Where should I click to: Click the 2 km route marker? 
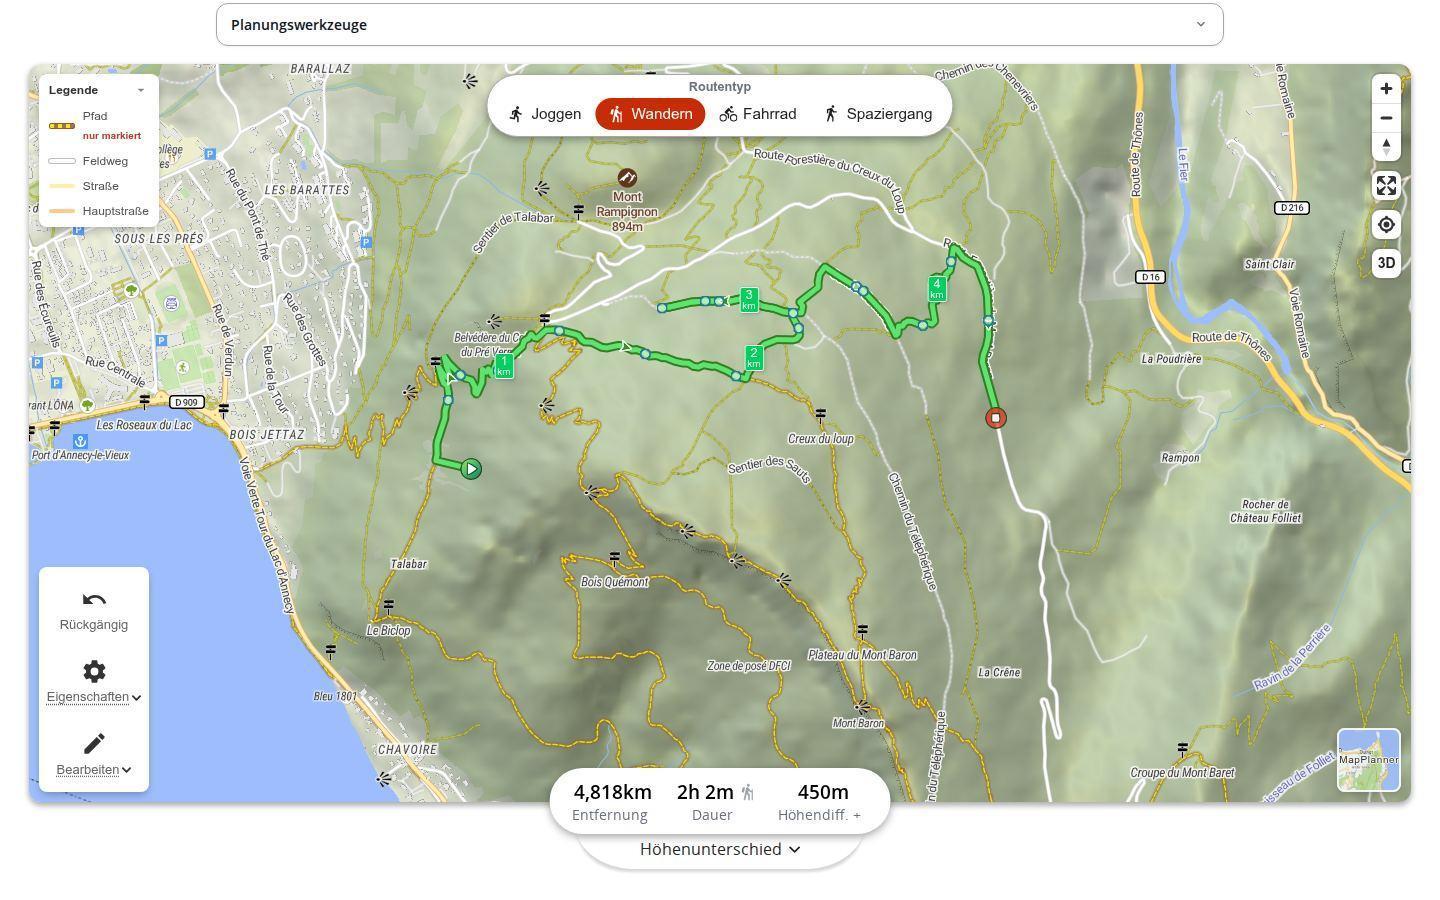pos(754,358)
